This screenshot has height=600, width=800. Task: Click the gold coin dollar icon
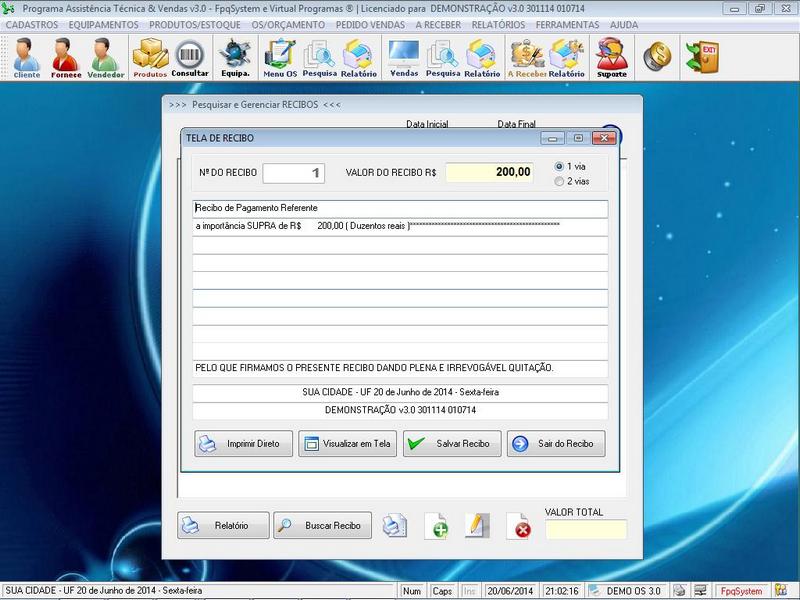(x=657, y=56)
